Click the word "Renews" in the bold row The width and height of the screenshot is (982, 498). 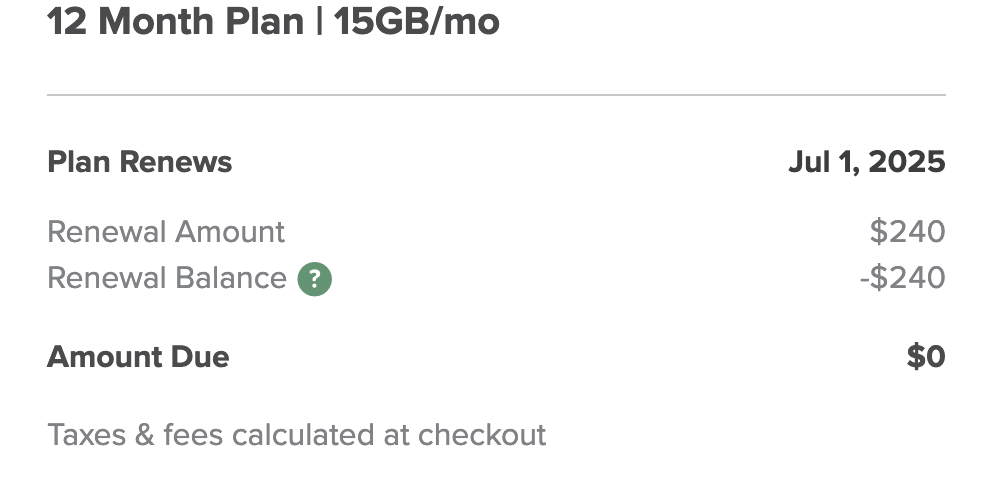176,162
